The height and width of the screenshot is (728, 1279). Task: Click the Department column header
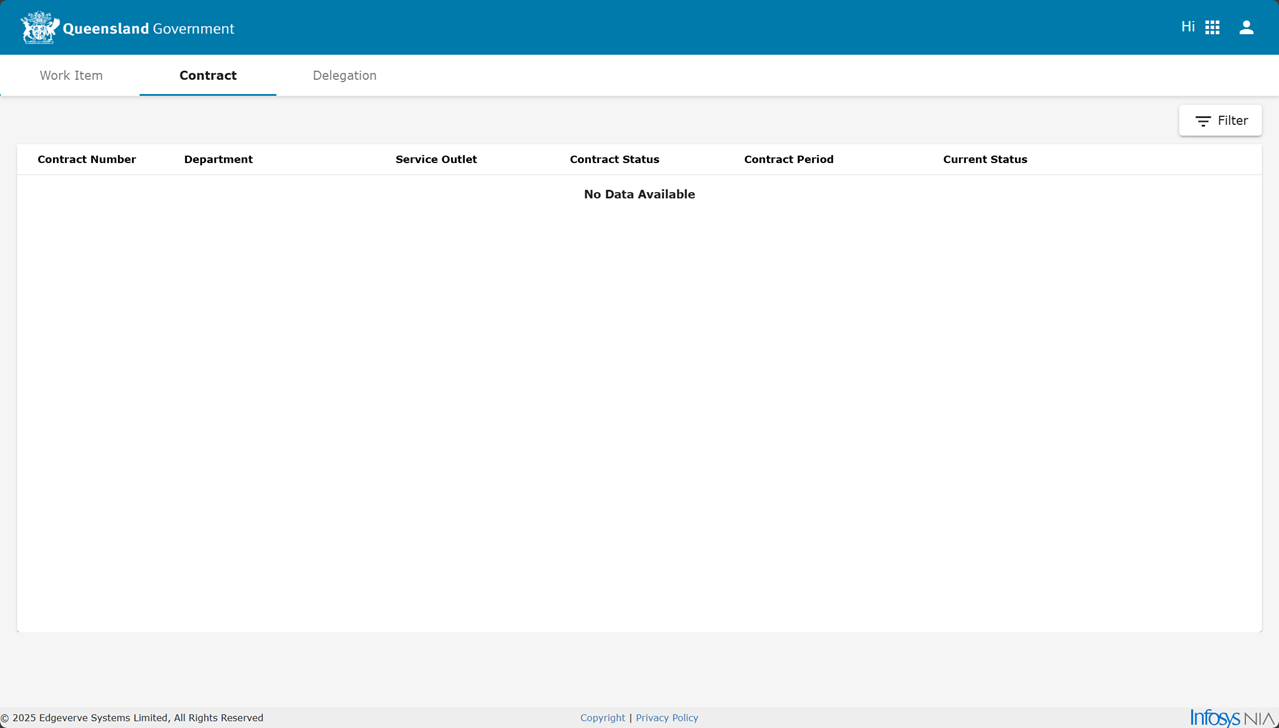[218, 160]
